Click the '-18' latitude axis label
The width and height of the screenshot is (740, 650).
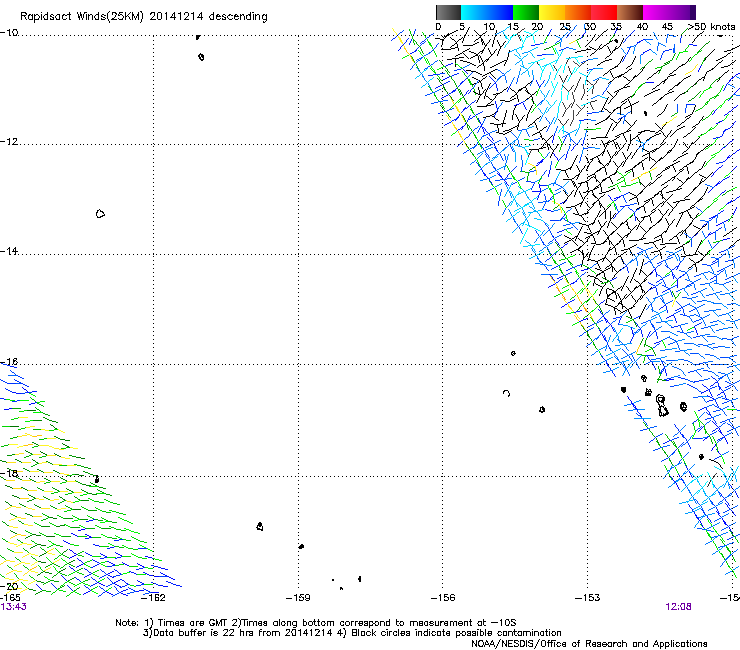[9, 473]
